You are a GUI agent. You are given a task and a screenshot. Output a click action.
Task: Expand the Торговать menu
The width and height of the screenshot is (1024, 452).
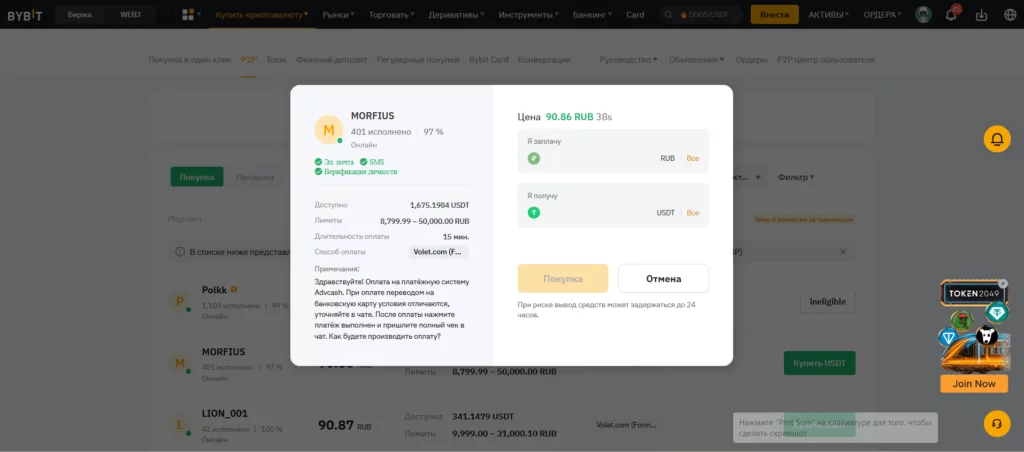pos(392,14)
